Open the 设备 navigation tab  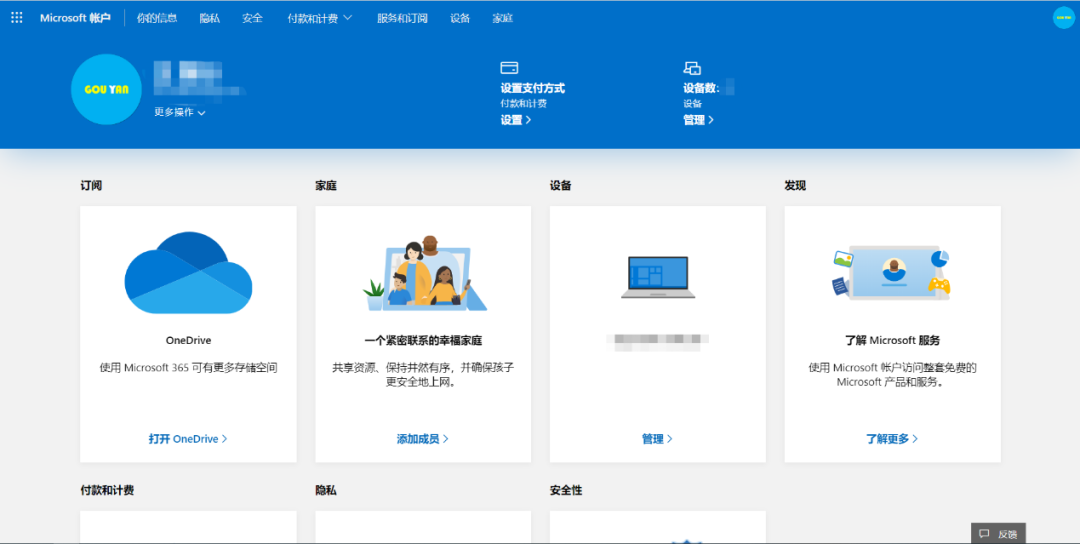[x=460, y=19]
